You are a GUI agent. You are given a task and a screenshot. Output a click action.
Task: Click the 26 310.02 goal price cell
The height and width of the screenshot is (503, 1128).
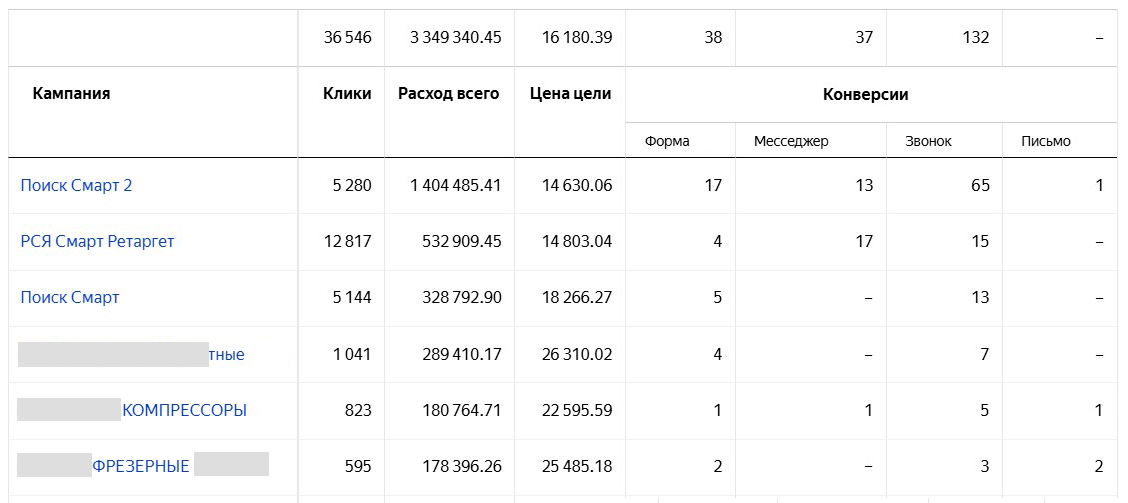[577, 355]
